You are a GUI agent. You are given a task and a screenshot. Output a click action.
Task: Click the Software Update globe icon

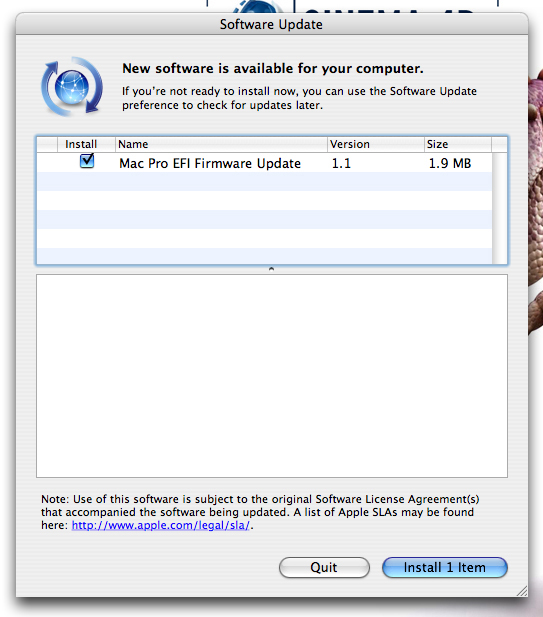tap(72, 87)
